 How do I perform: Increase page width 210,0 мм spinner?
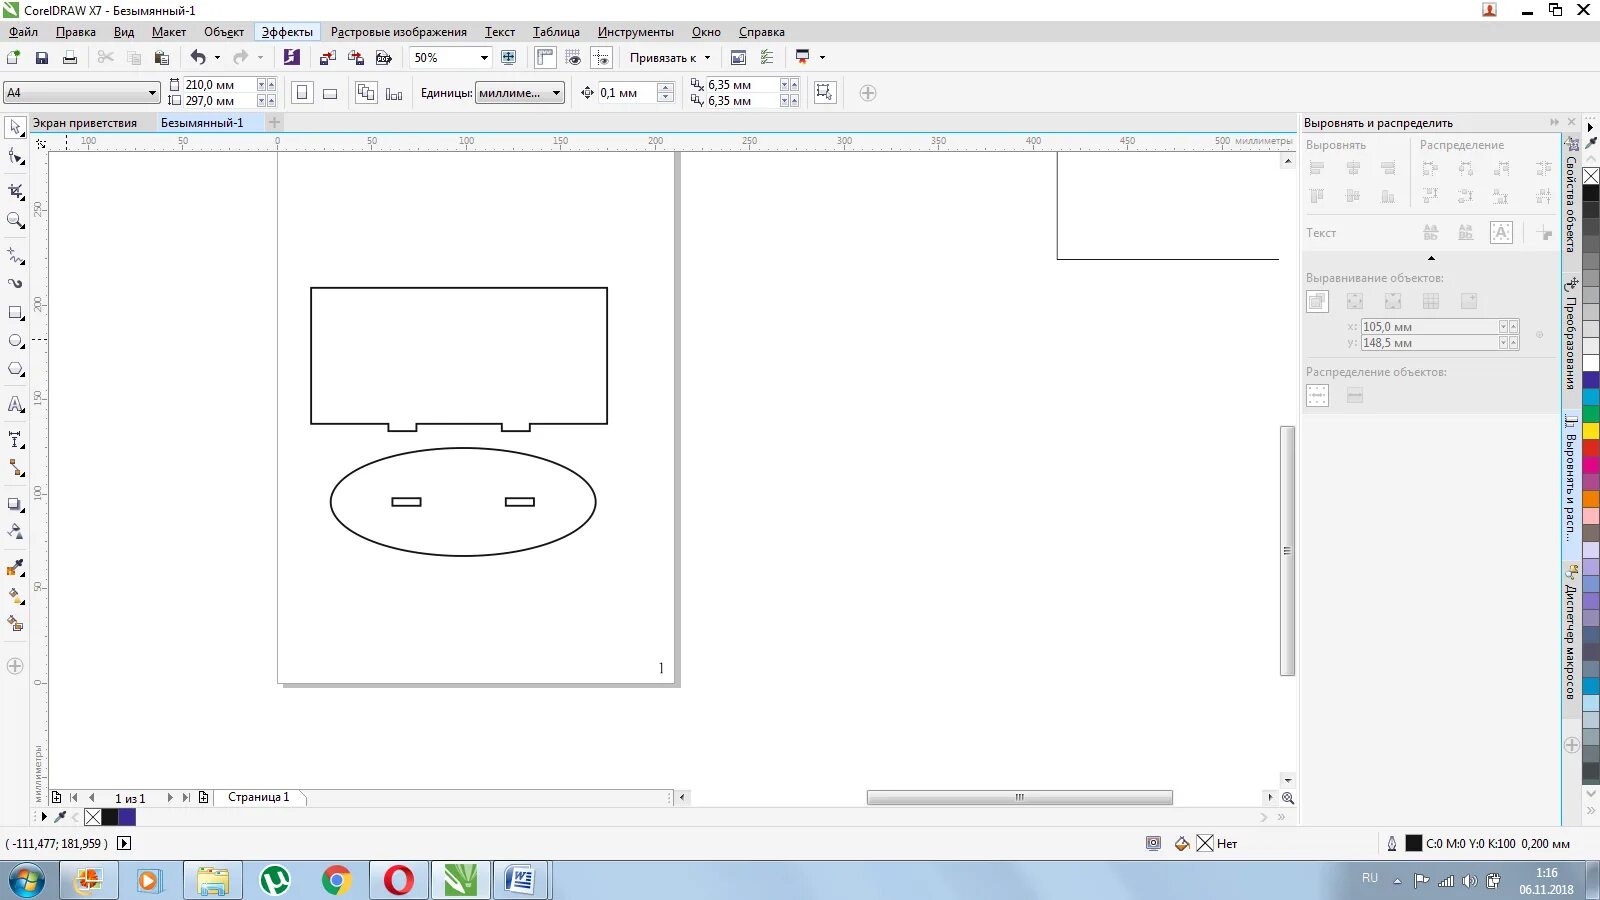pyautogui.click(x=271, y=85)
